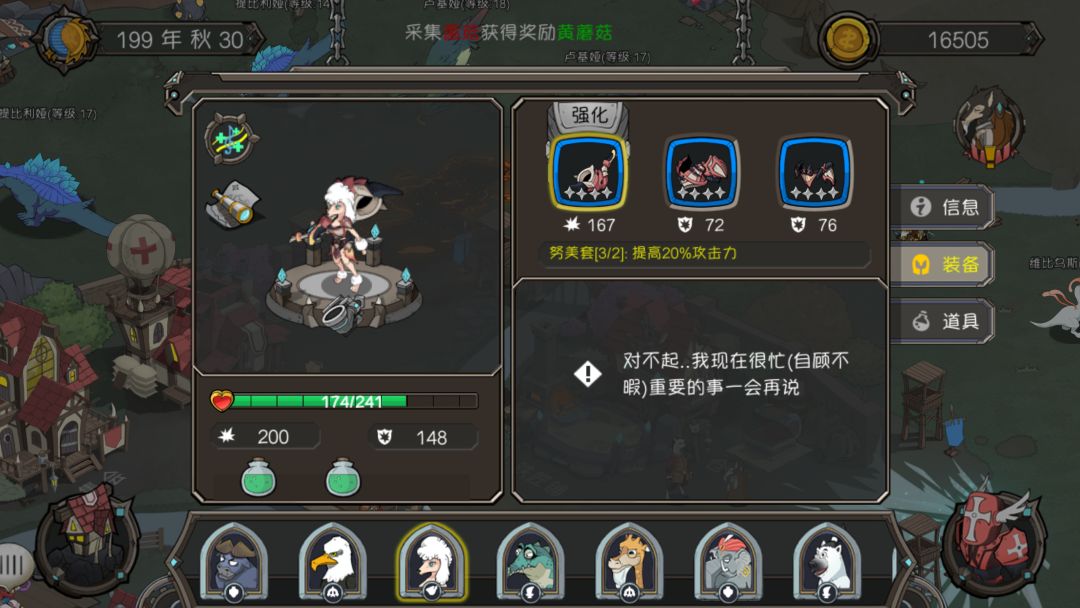The width and height of the screenshot is (1080, 608).
Task: Open the skill icon with crossed arrows
Action: (231, 139)
